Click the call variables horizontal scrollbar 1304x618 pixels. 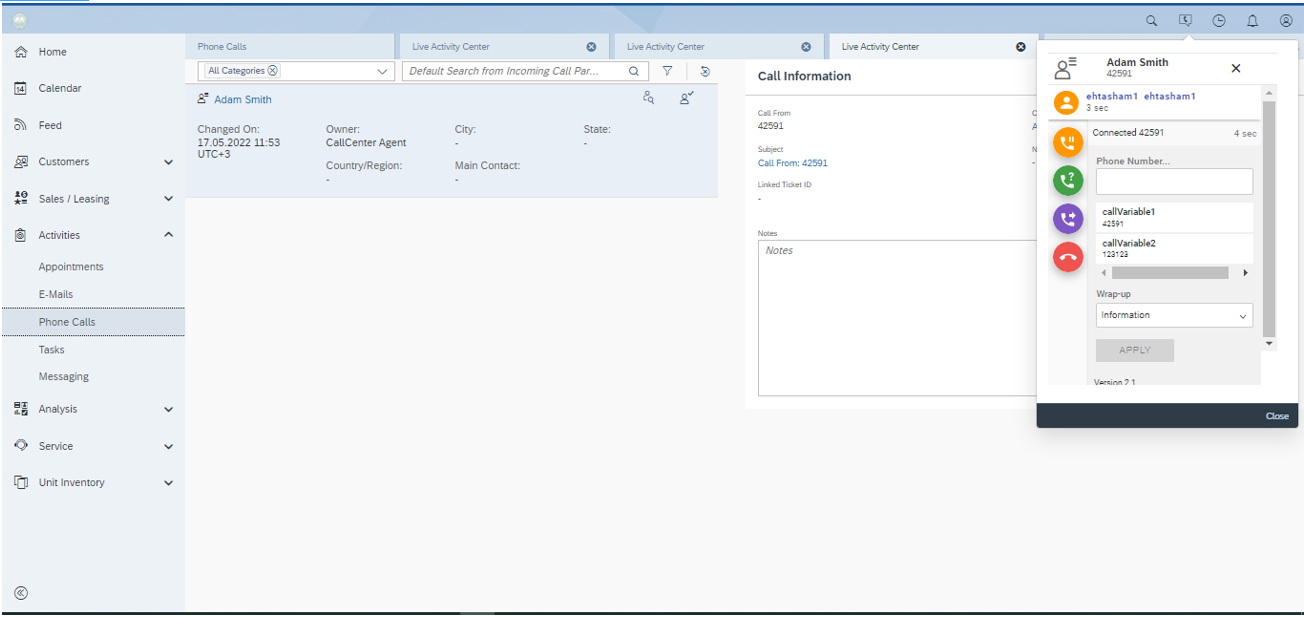point(1170,272)
